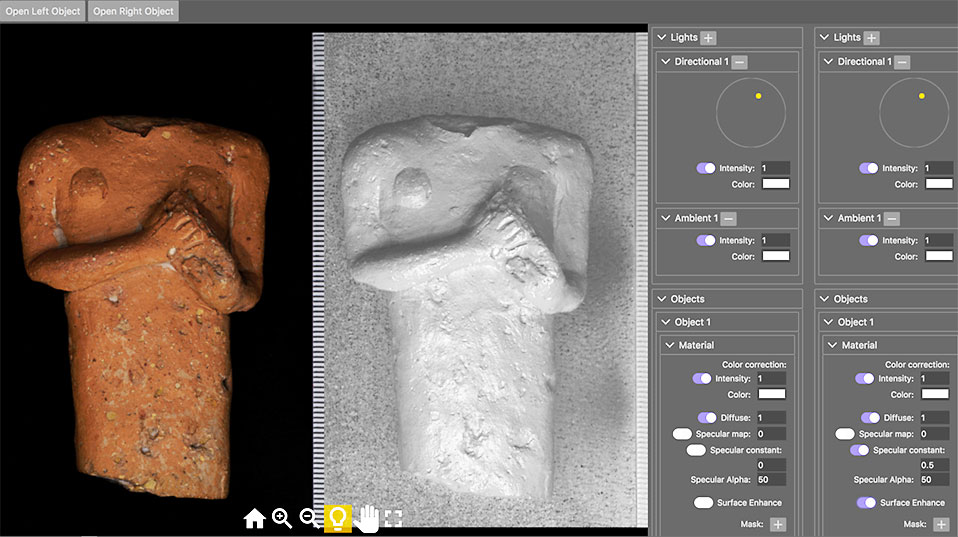
Task: Enable Surface Enhance in left panel
Action: 704,502
